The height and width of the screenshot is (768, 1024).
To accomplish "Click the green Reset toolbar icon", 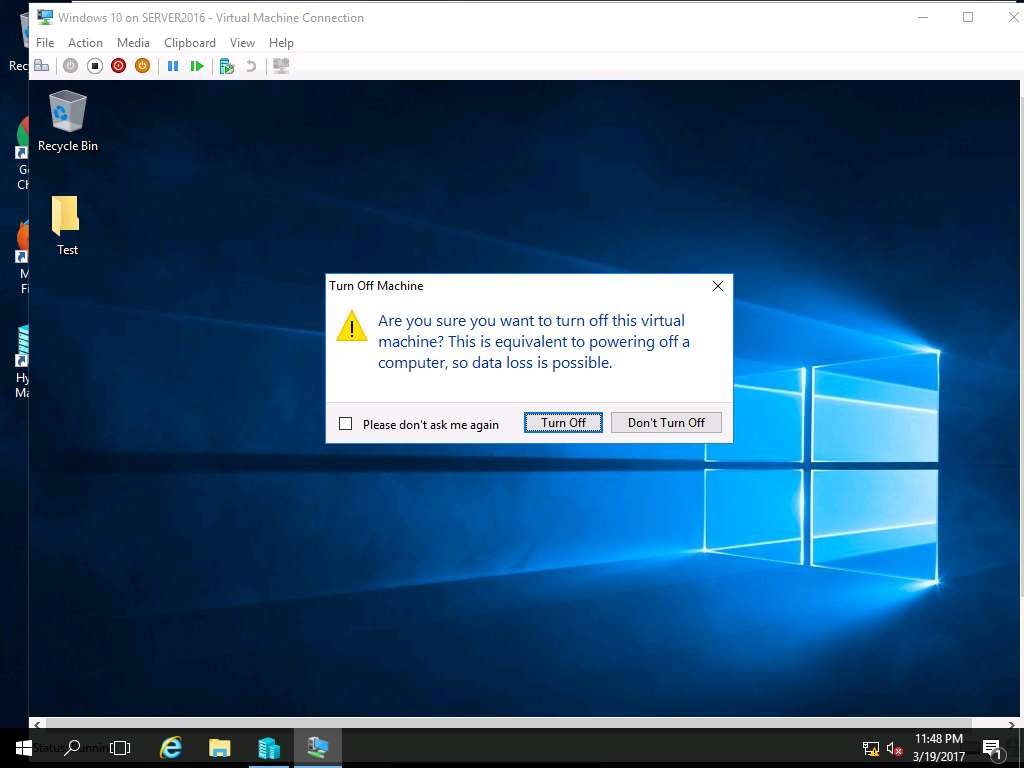I will click(197, 66).
